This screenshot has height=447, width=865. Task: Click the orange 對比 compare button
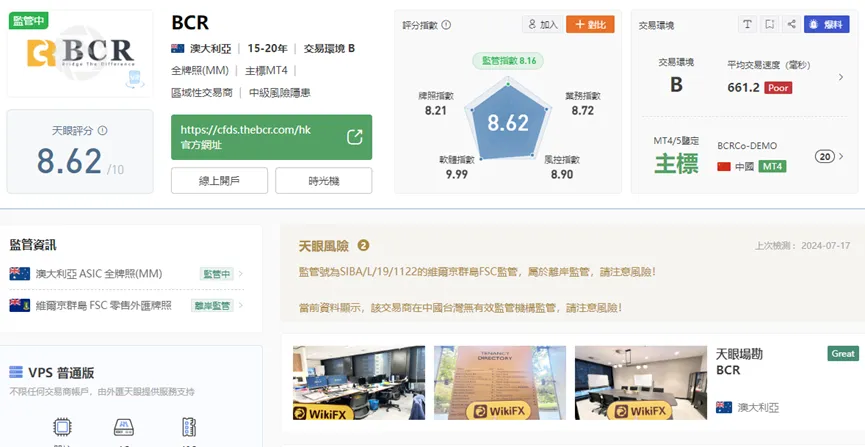(590, 24)
